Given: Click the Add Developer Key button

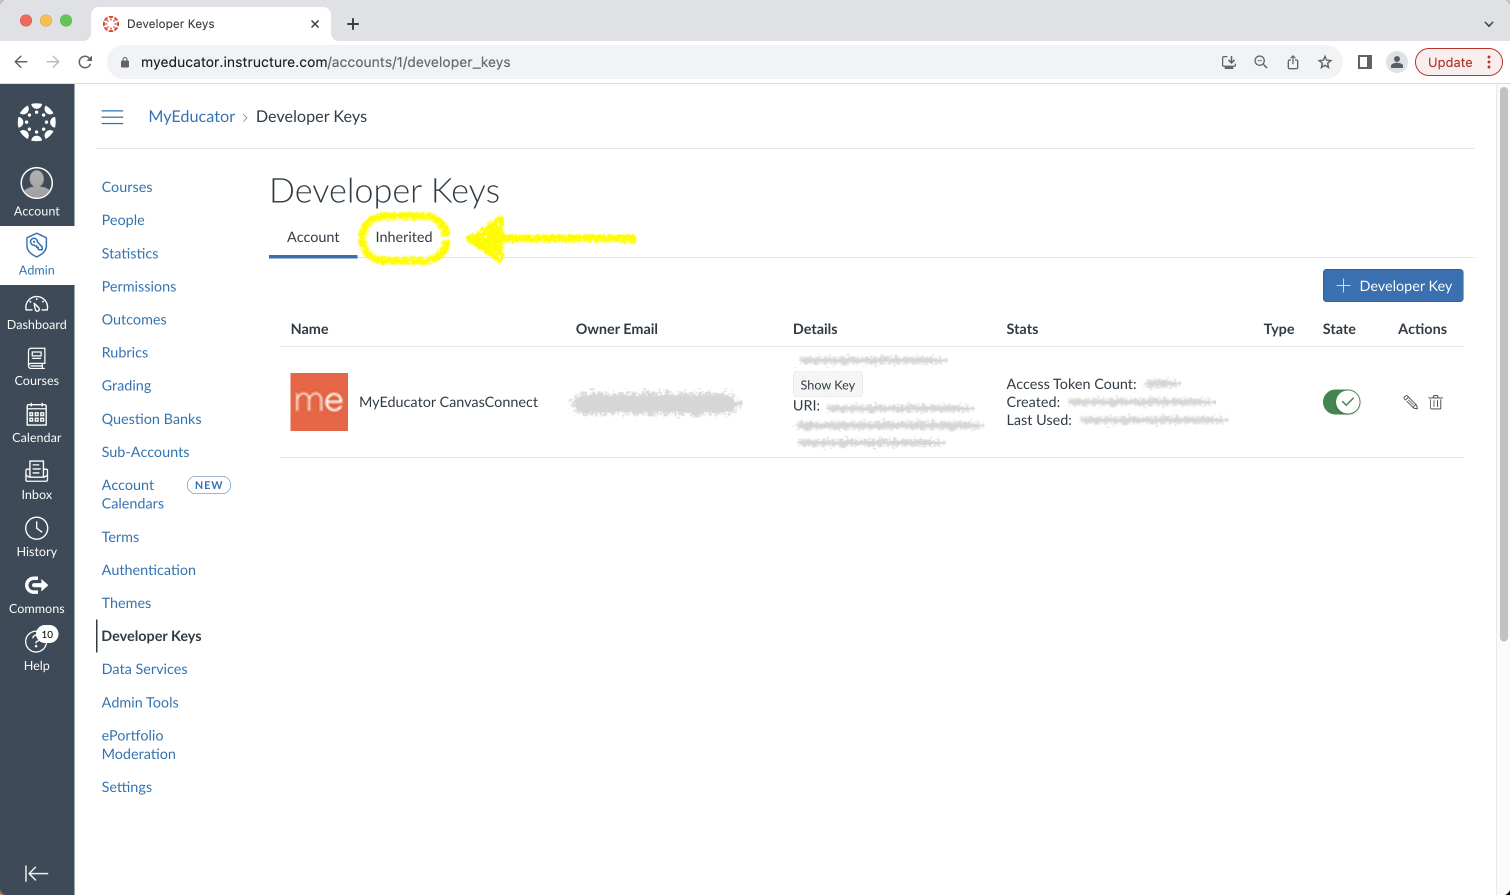Looking at the screenshot, I should click(x=1393, y=286).
